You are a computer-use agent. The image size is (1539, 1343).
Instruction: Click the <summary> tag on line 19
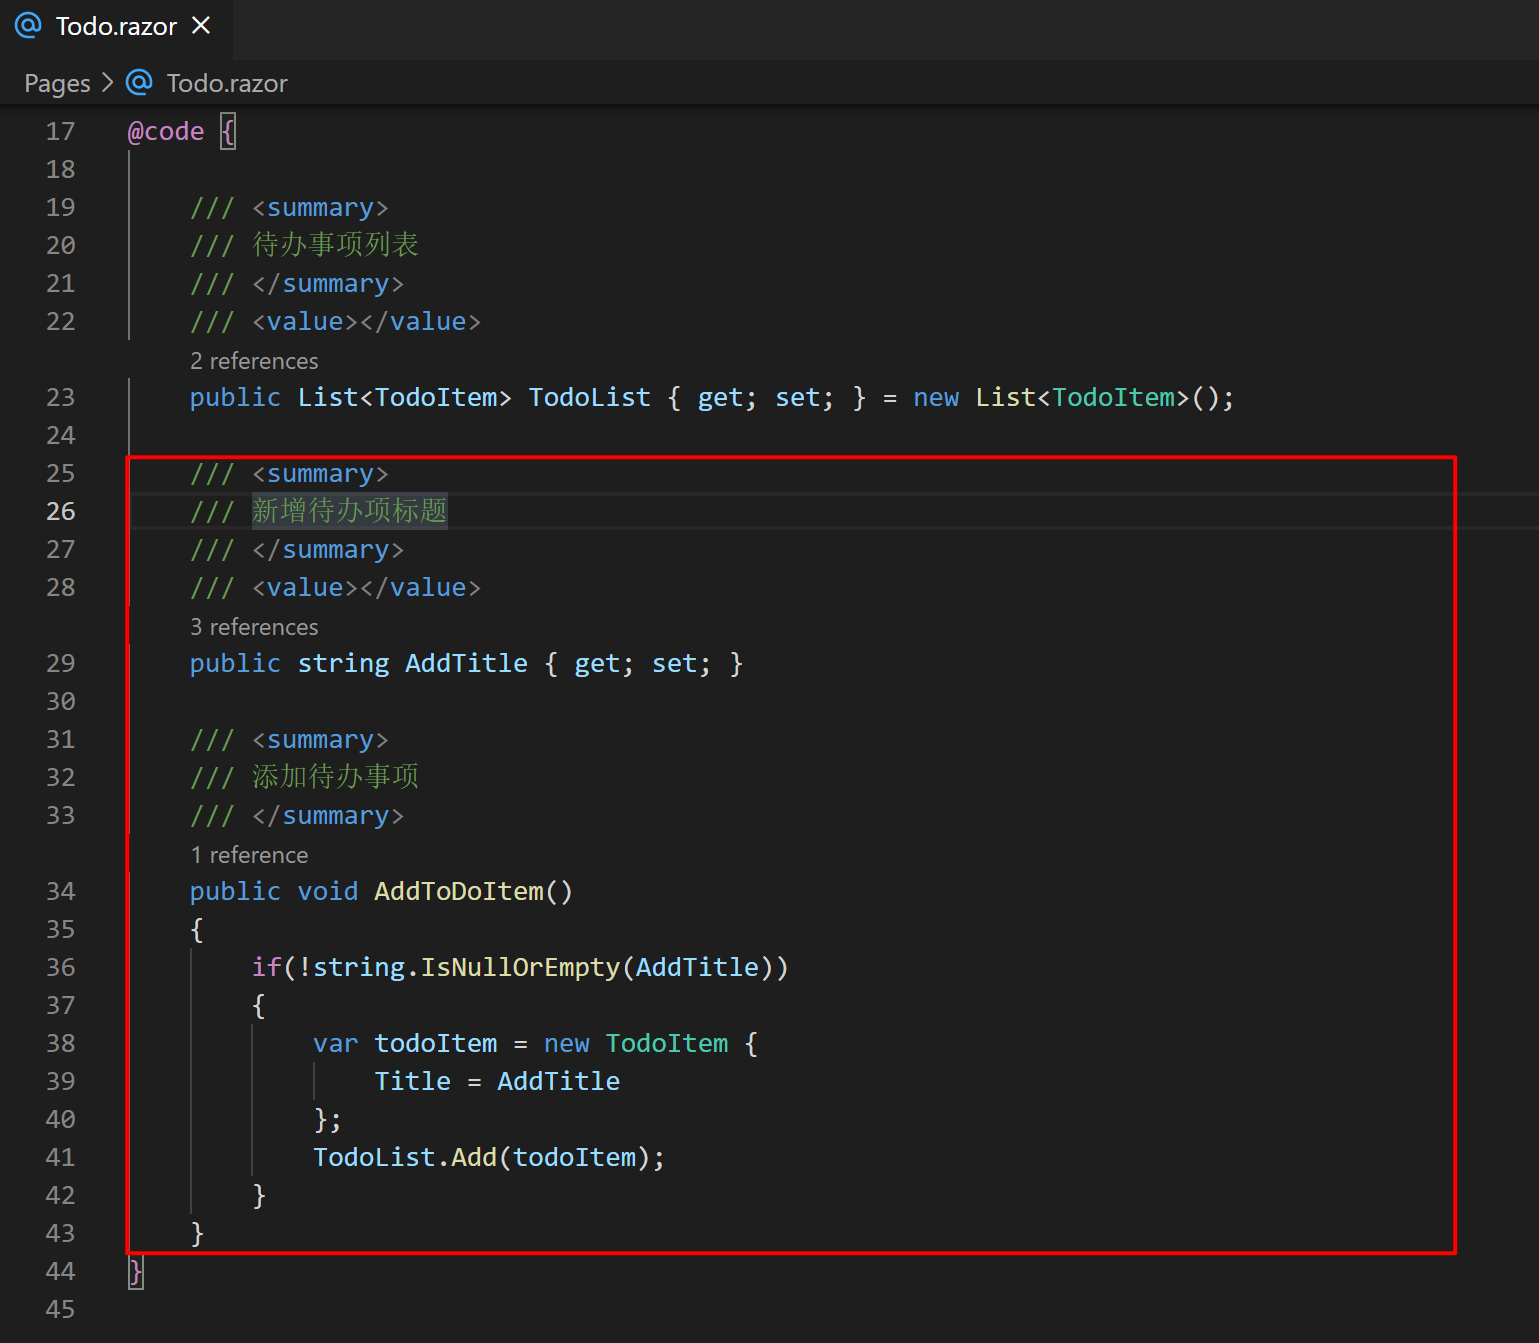coord(320,208)
